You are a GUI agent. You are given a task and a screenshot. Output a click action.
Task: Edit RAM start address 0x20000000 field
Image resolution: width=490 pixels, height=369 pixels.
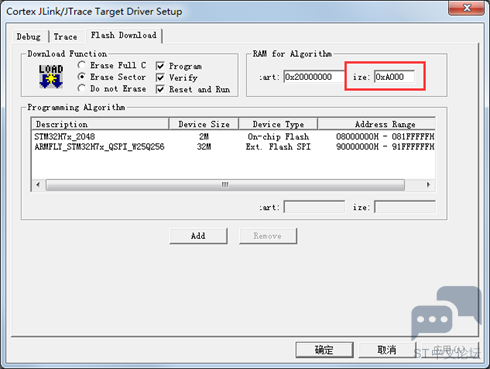click(x=314, y=77)
